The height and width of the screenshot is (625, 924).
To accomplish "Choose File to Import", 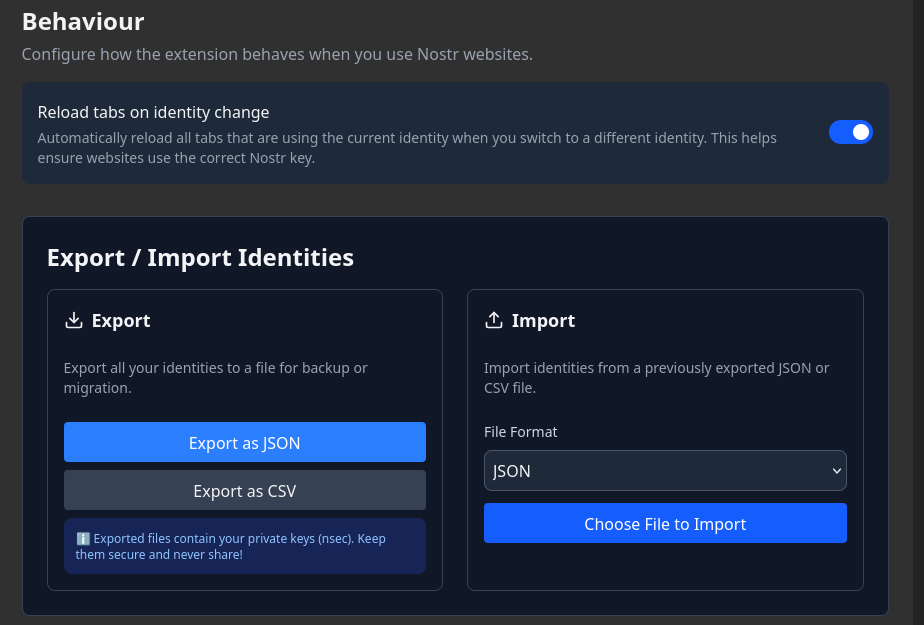I will [665, 523].
